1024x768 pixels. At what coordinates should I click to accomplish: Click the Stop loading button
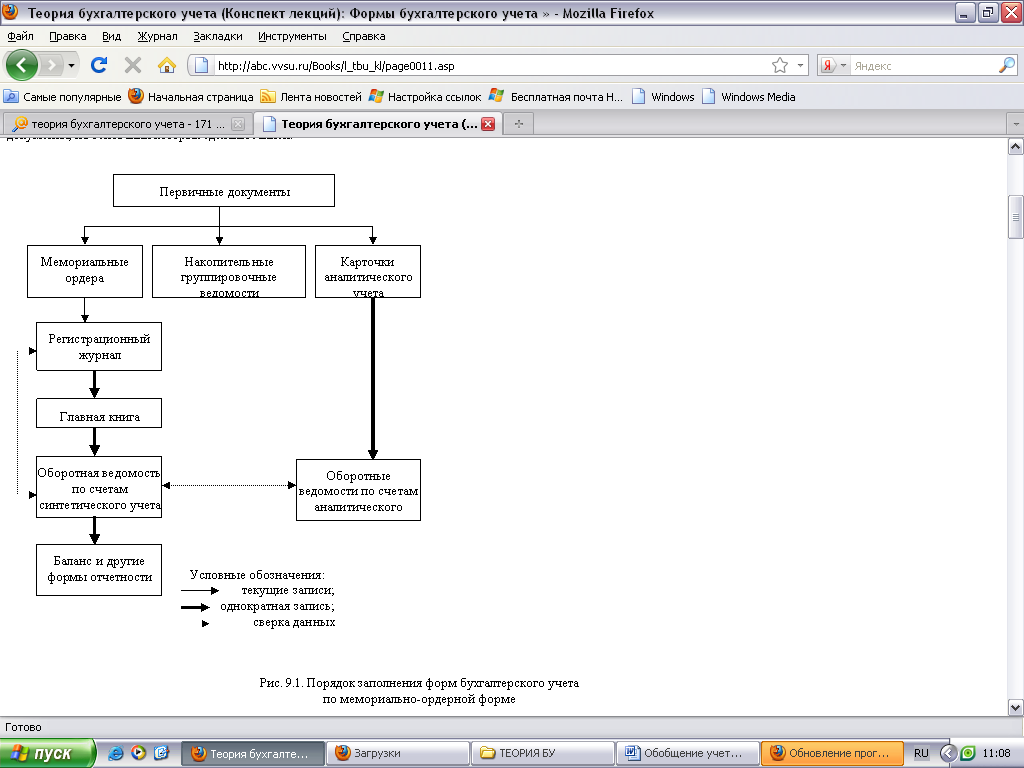pos(133,65)
